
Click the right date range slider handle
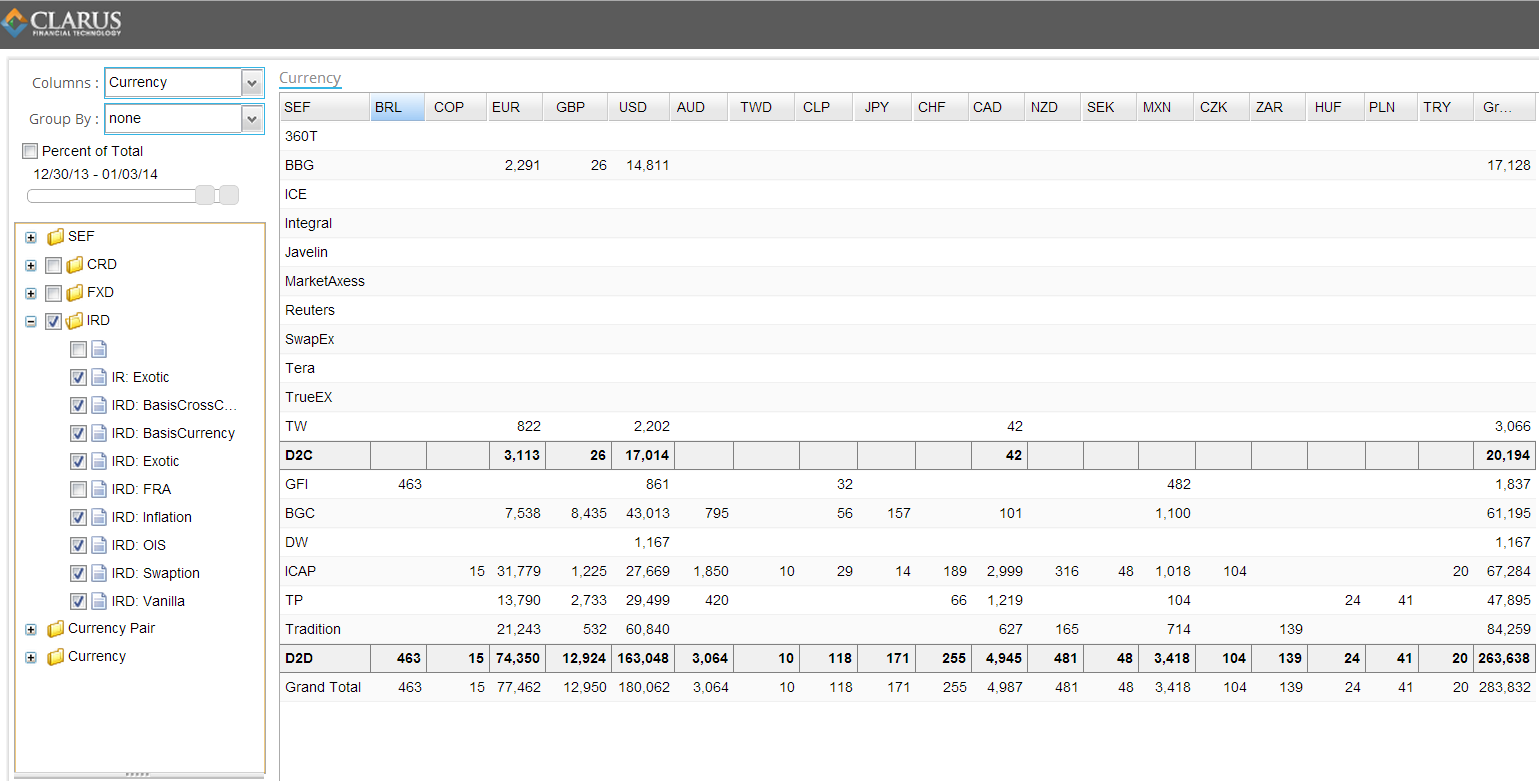pyautogui.click(x=229, y=195)
